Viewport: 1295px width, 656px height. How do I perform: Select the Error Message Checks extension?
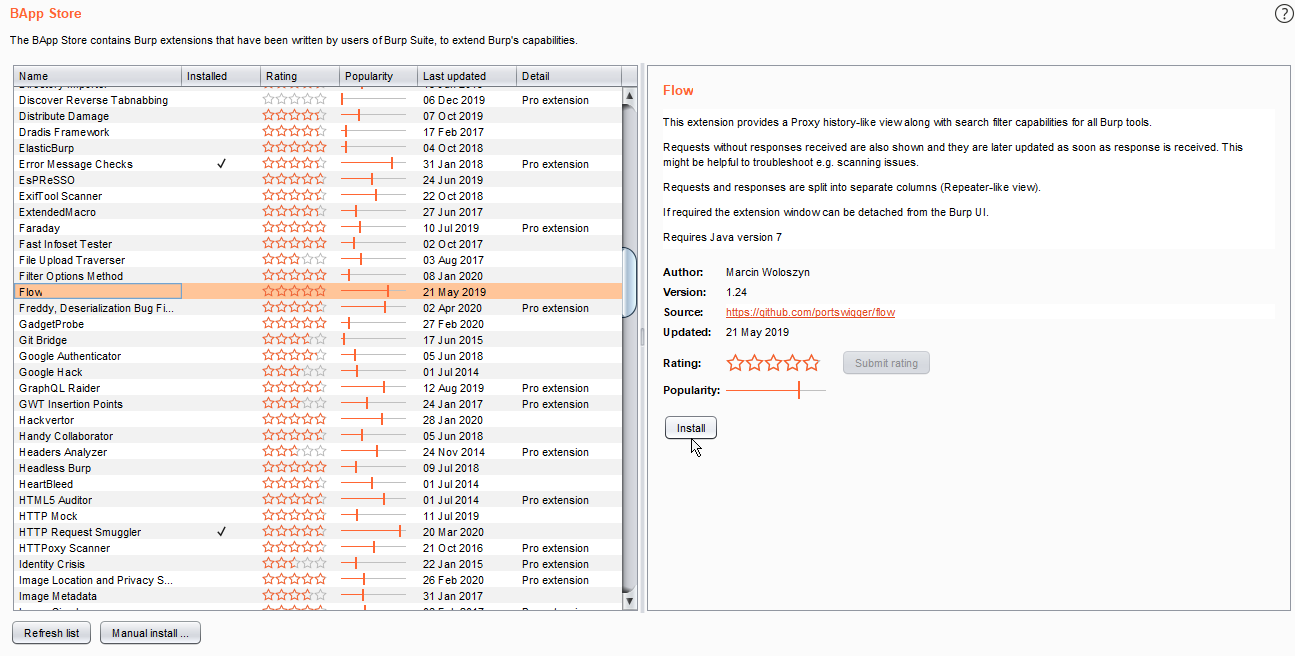click(76, 164)
